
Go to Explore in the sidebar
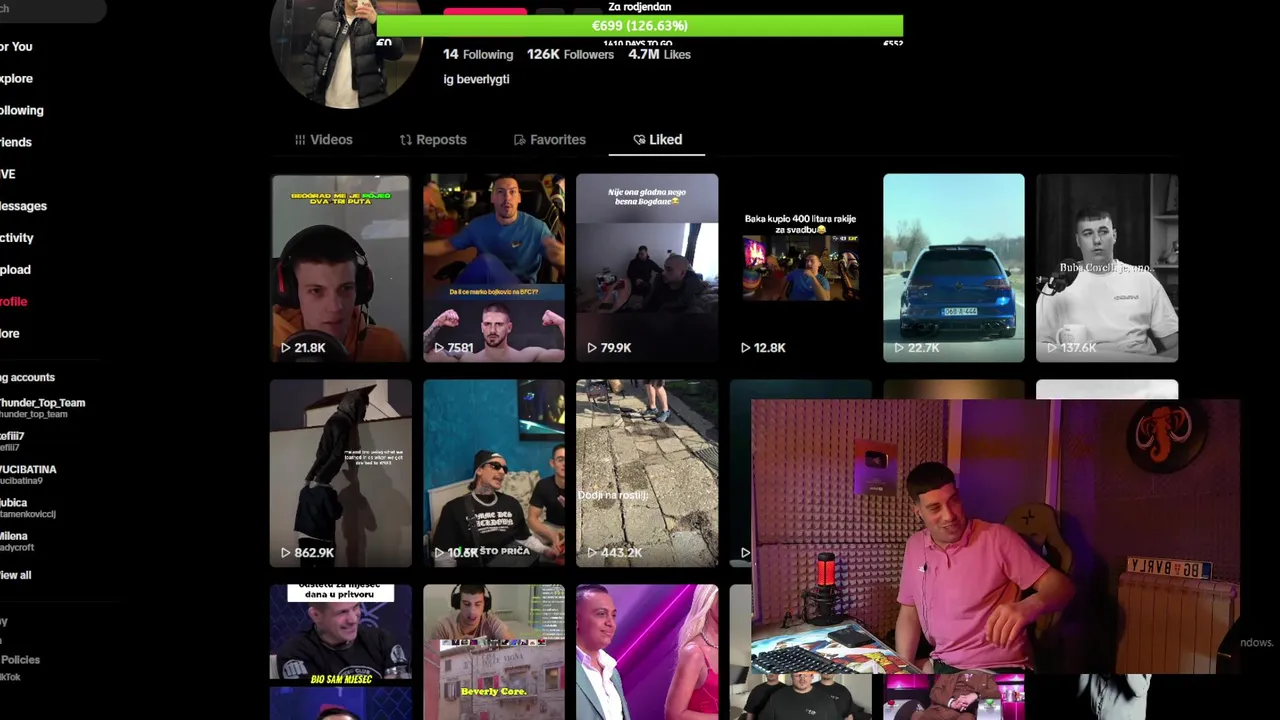16,79
